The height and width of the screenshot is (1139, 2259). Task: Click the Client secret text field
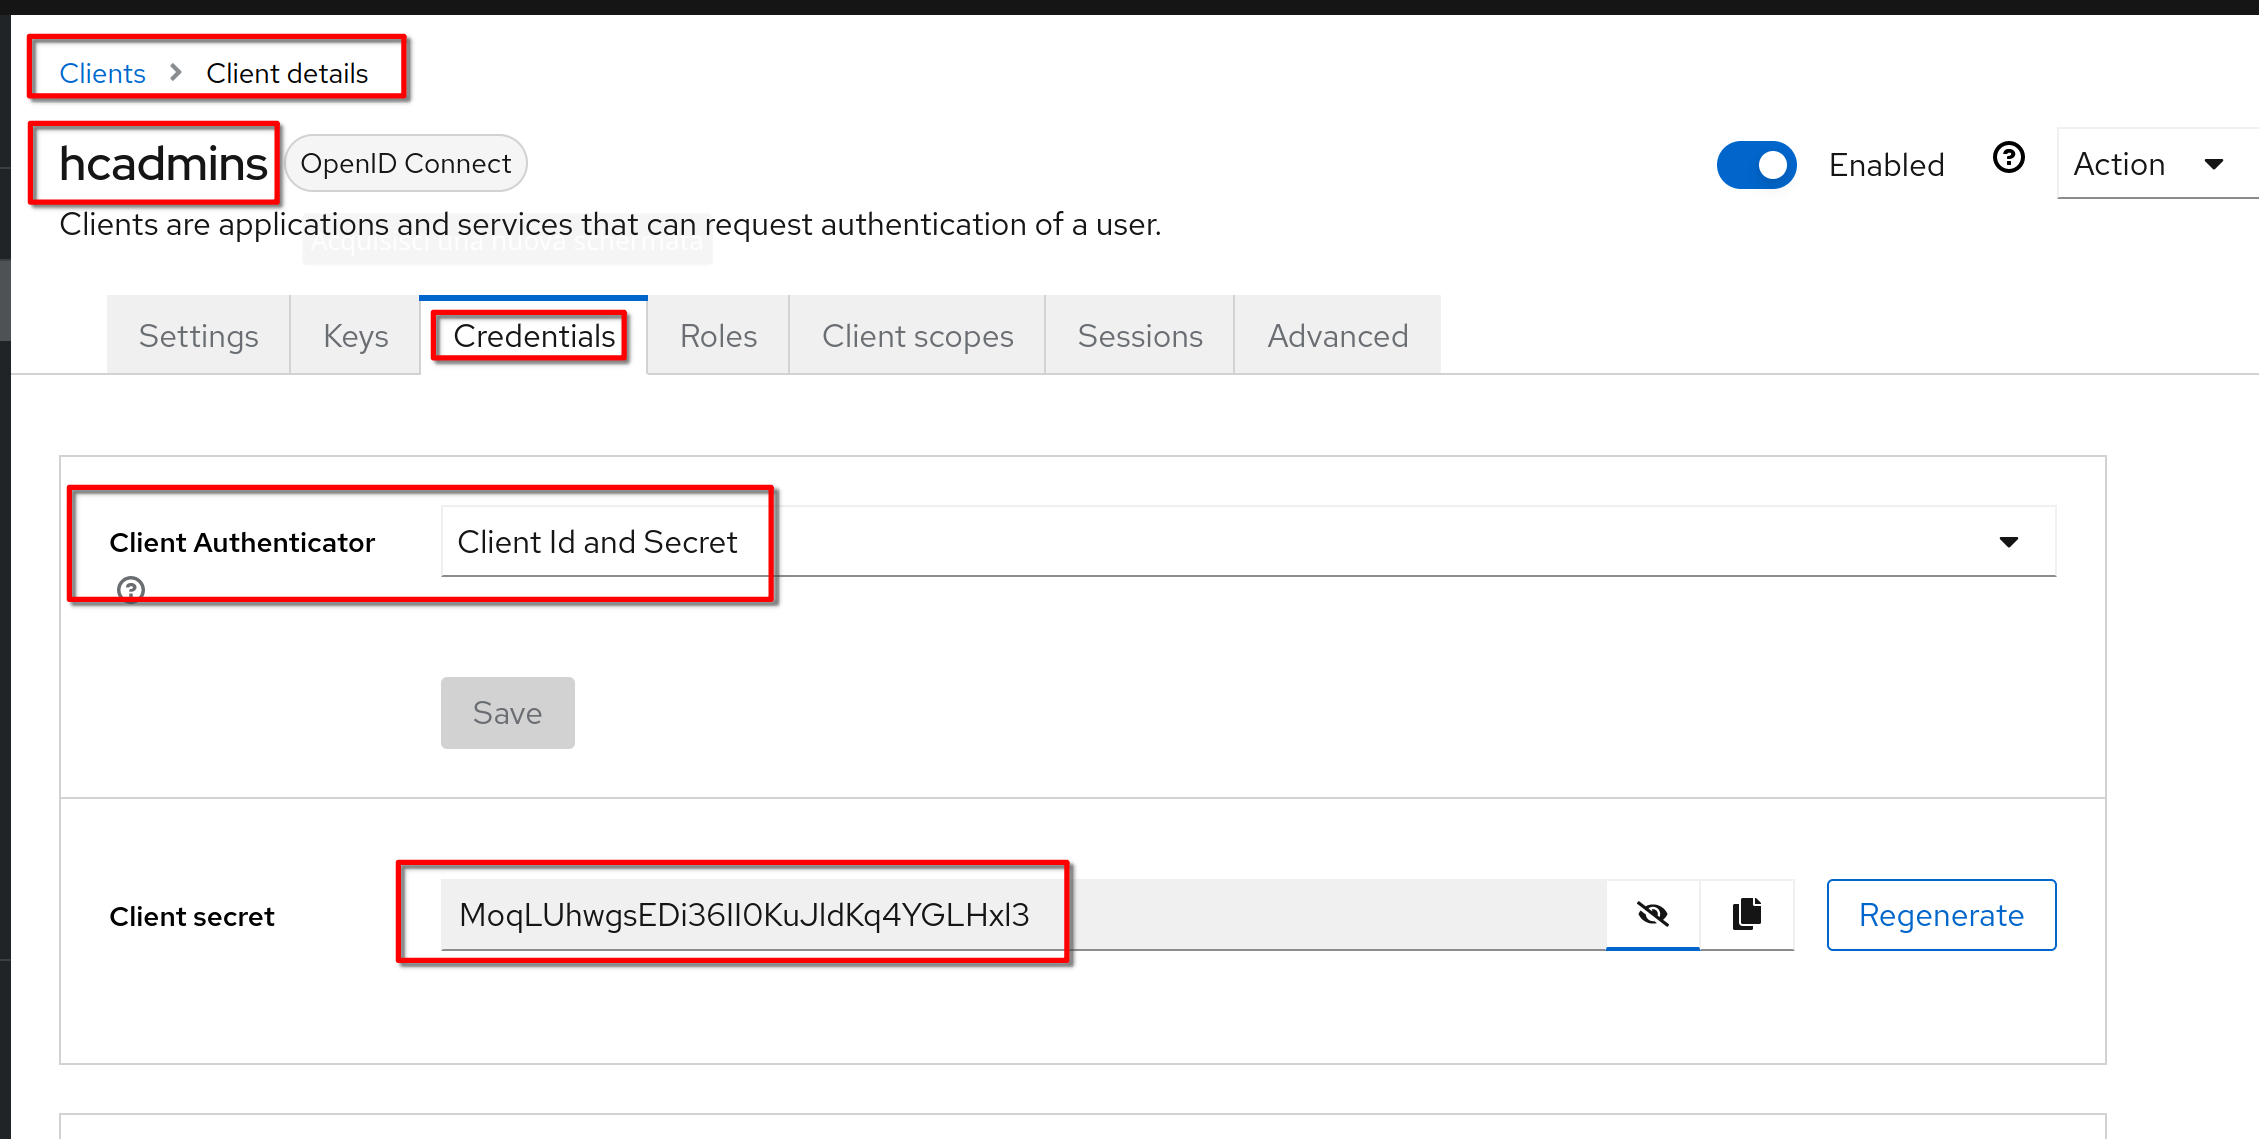[x=1020, y=915]
